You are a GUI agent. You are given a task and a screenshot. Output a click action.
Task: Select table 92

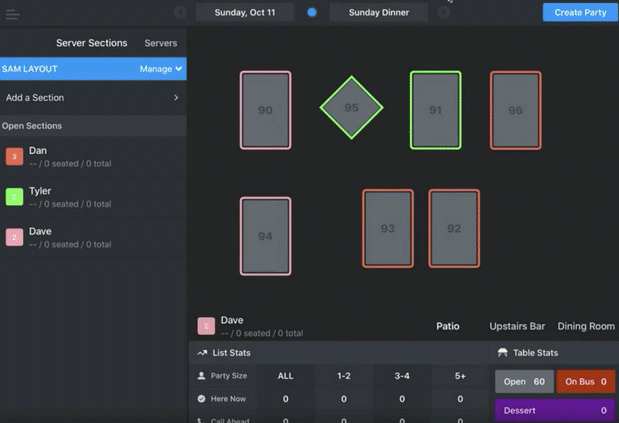[454, 228]
